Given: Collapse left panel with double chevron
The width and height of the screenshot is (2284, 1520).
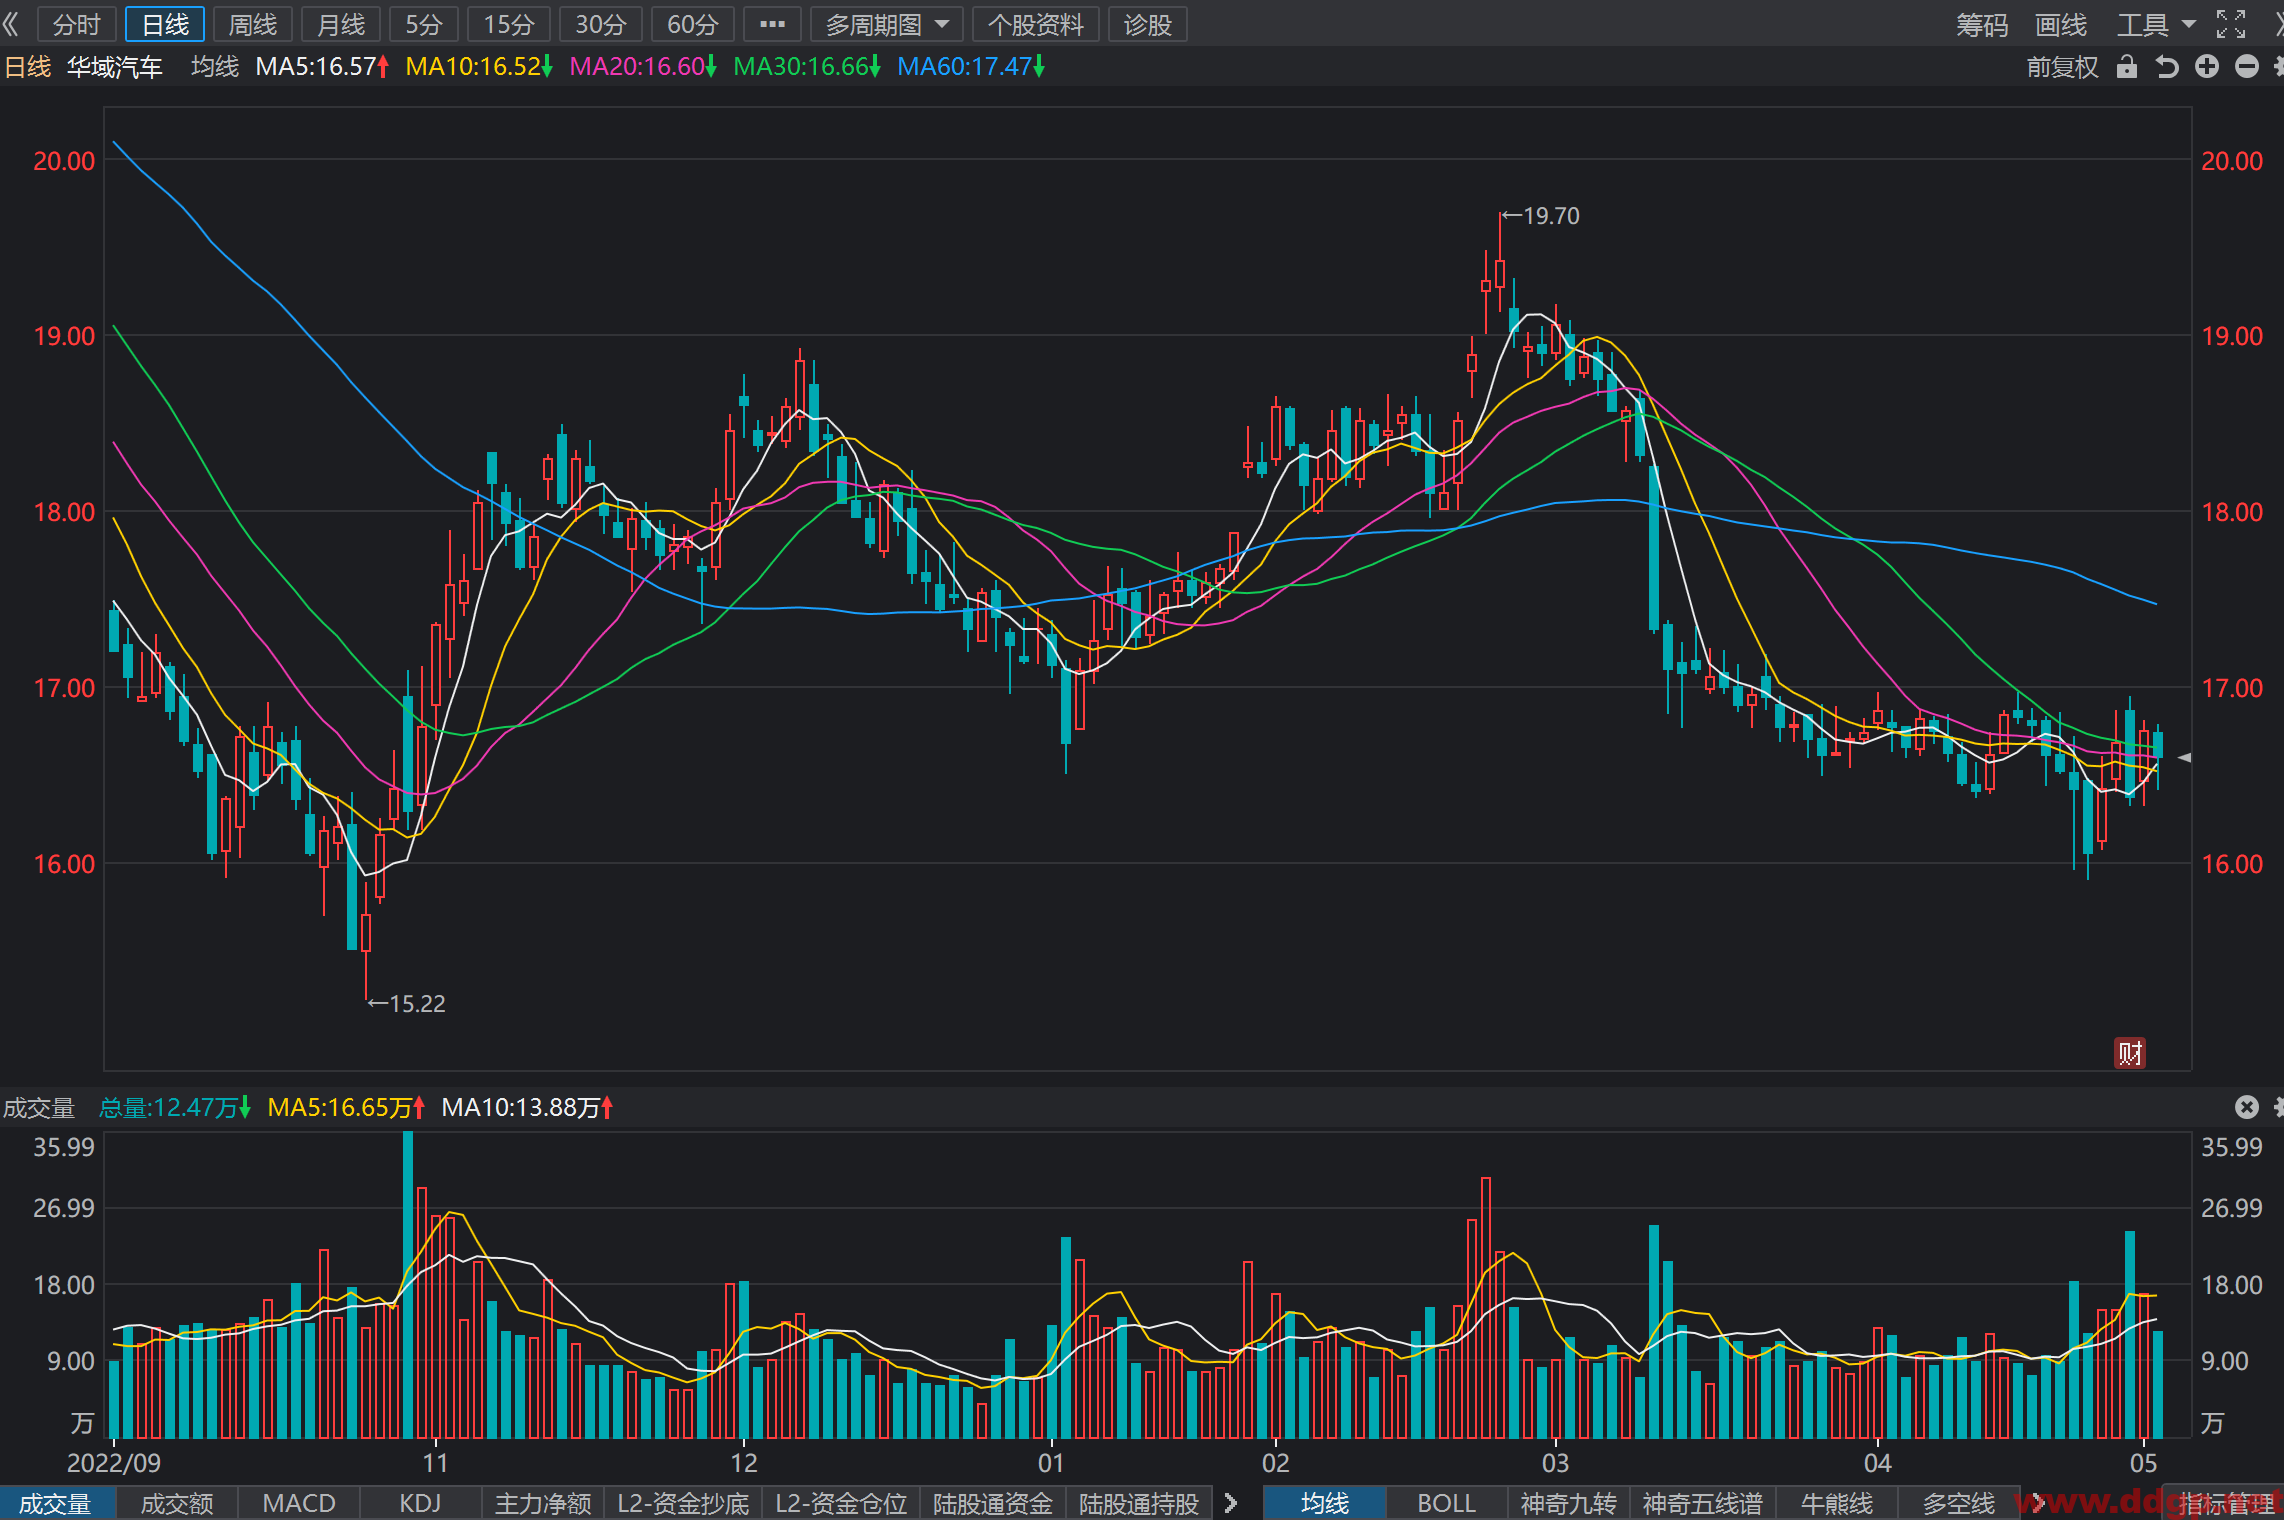Looking at the screenshot, I should click(12, 24).
